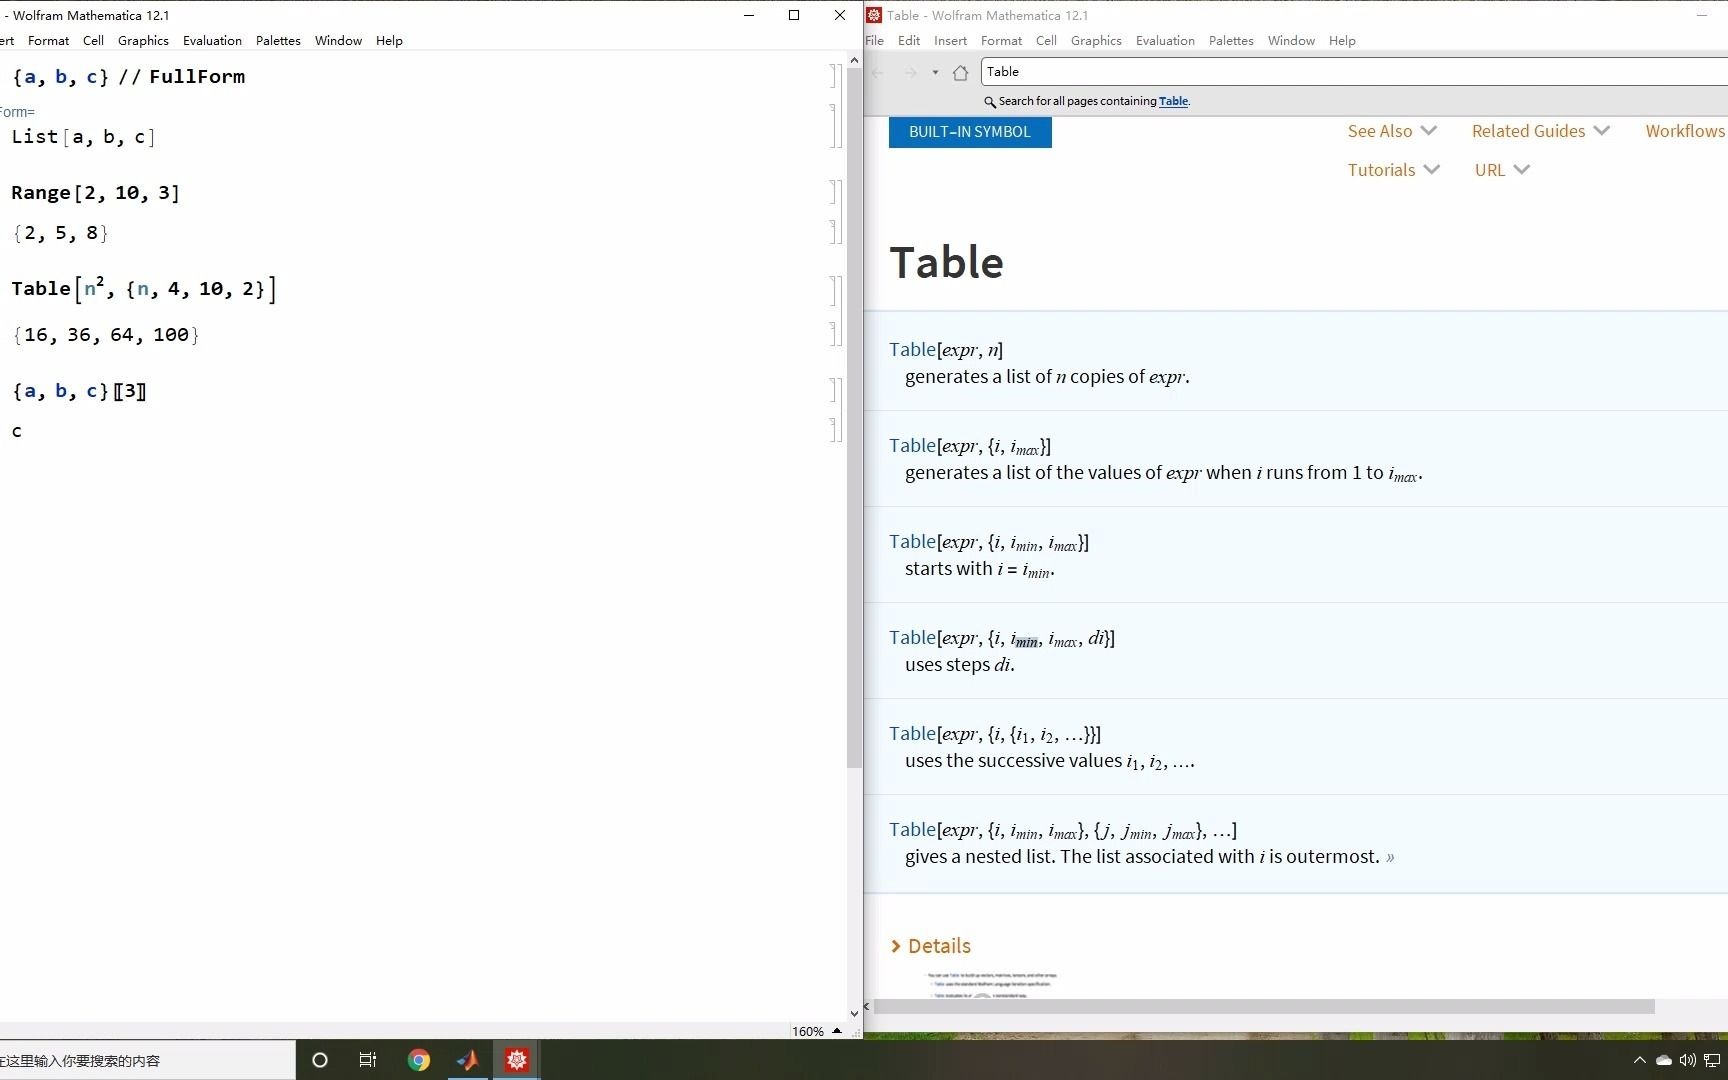Open the Evaluation menu in the notebook window
The image size is (1728, 1080).
tap(212, 41)
